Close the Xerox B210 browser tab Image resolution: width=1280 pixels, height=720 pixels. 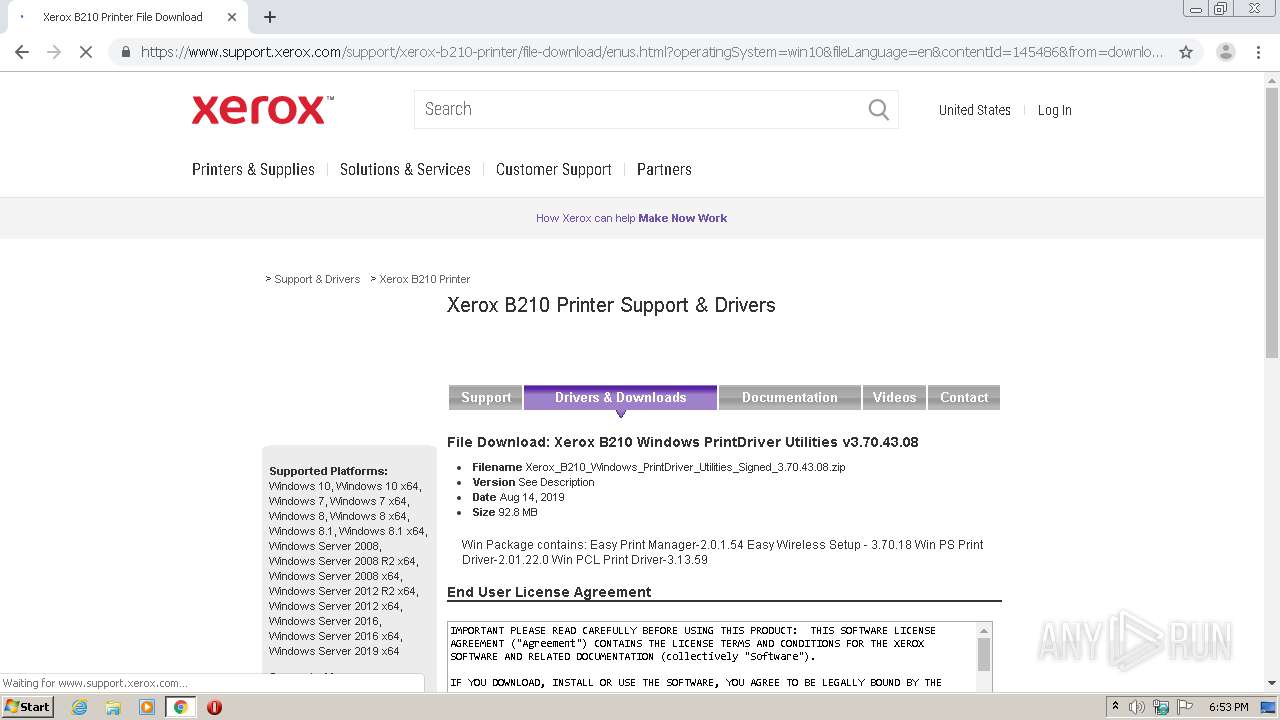point(232,17)
